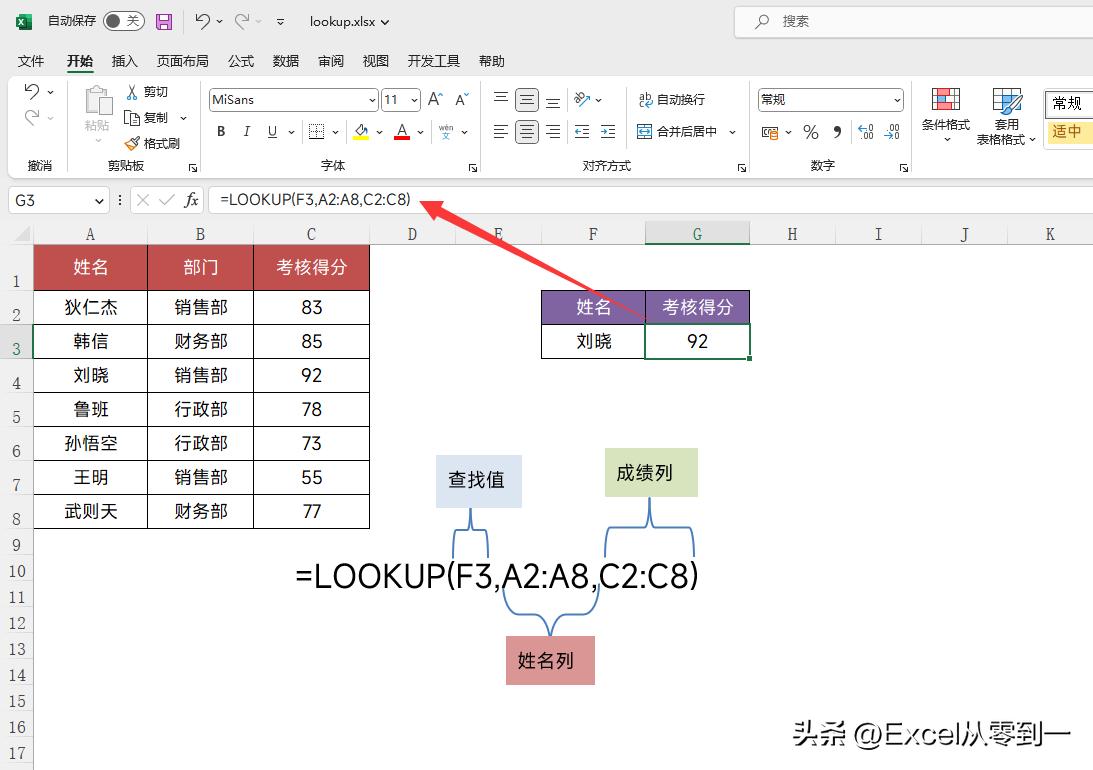Select middle align icon

tap(527, 100)
